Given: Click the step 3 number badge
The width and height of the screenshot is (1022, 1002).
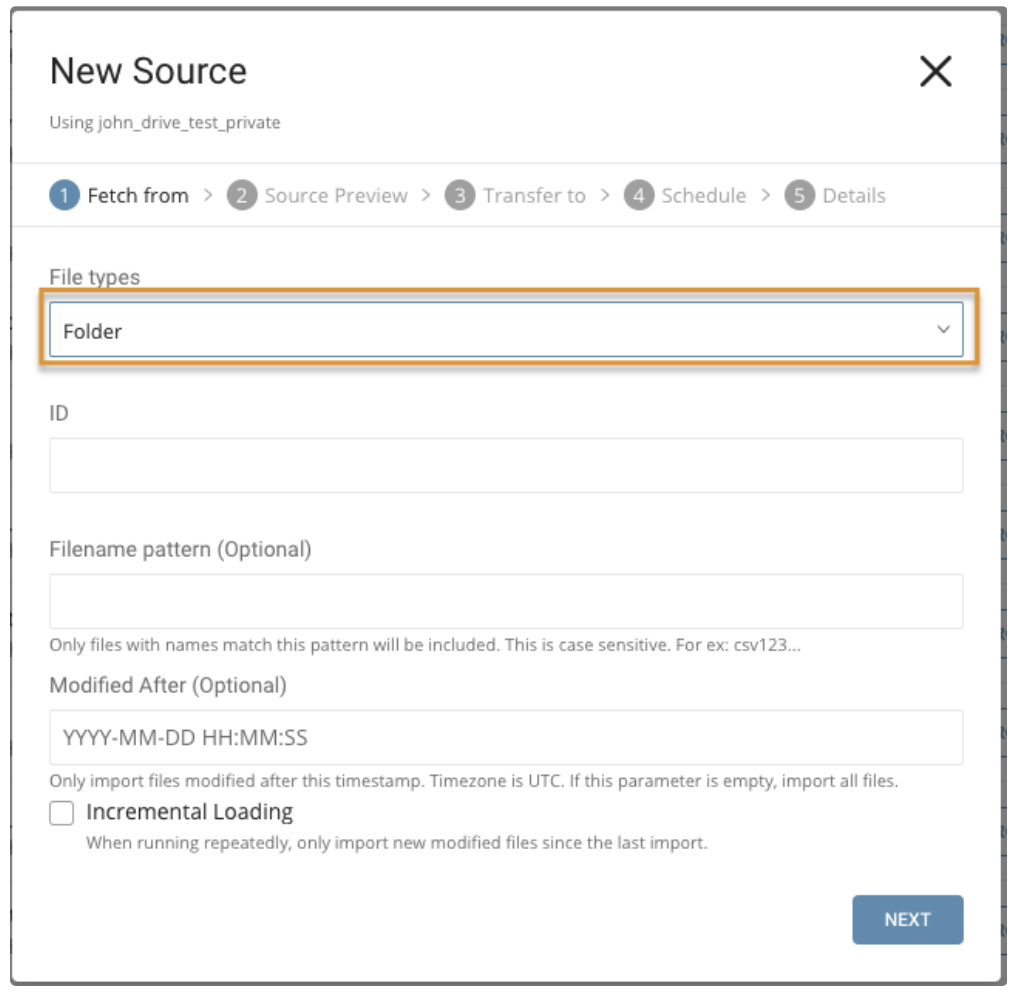Looking at the screenshot, I should click(459, 196).
